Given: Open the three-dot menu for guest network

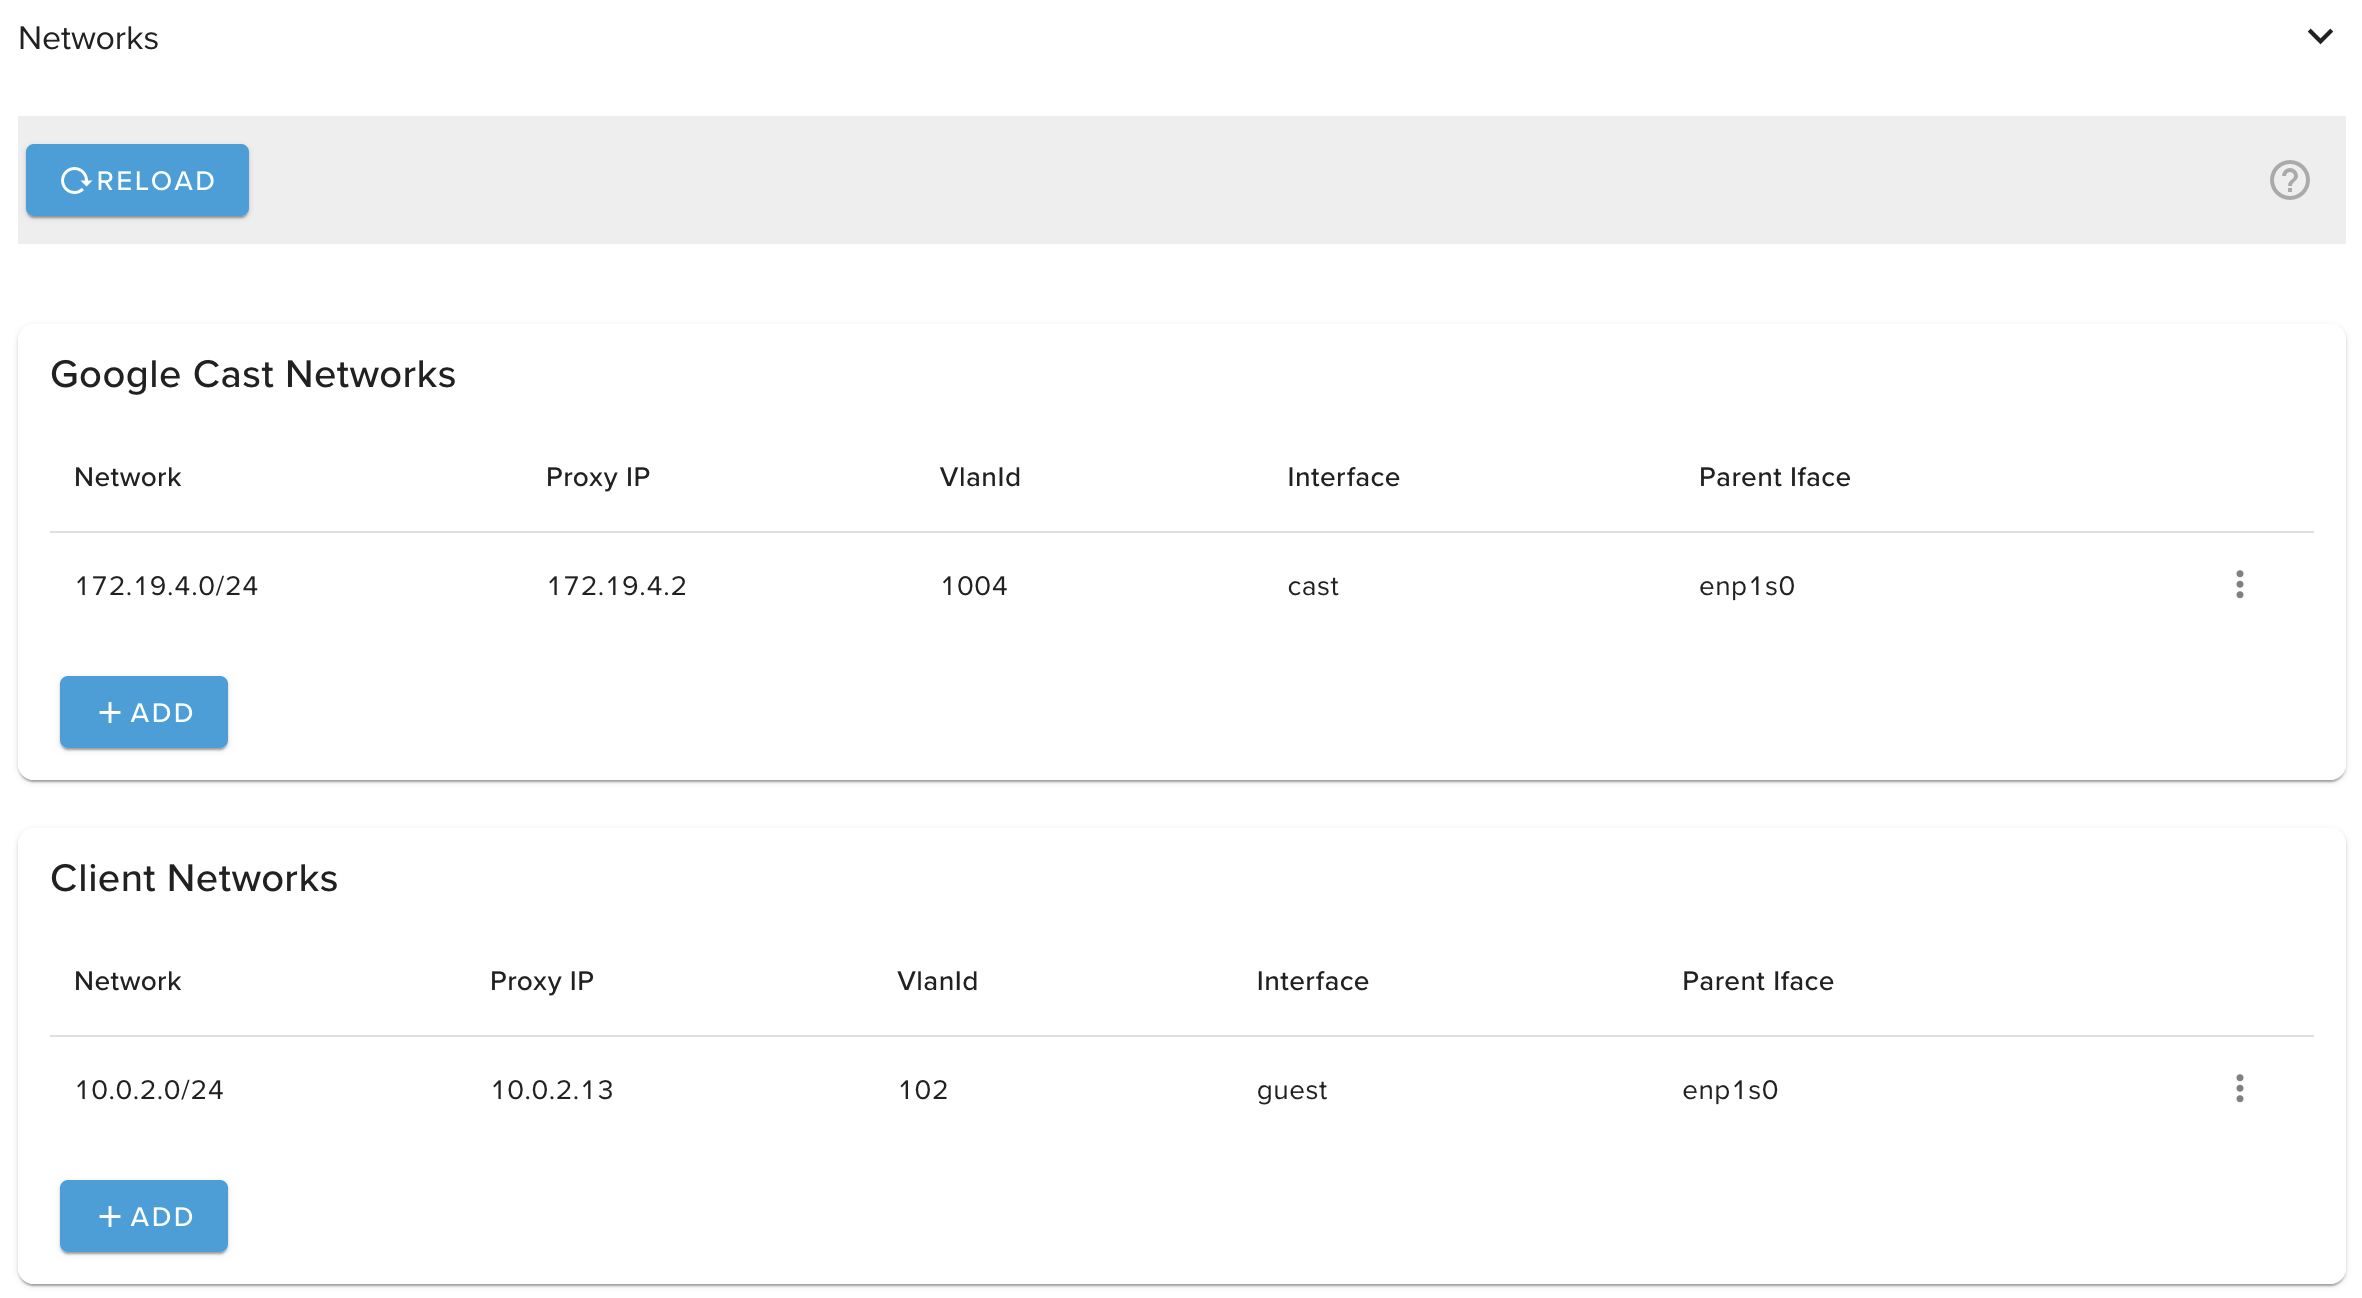Looking at the screenshot, I should 2239,1089.
